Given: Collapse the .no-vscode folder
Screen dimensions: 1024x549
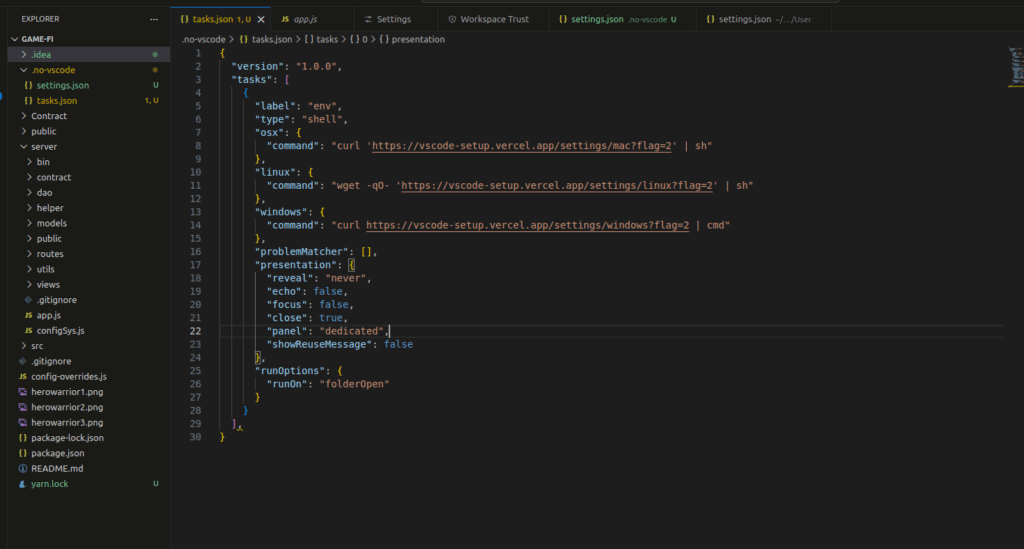Looking at the screenshot, I should 52,70.
